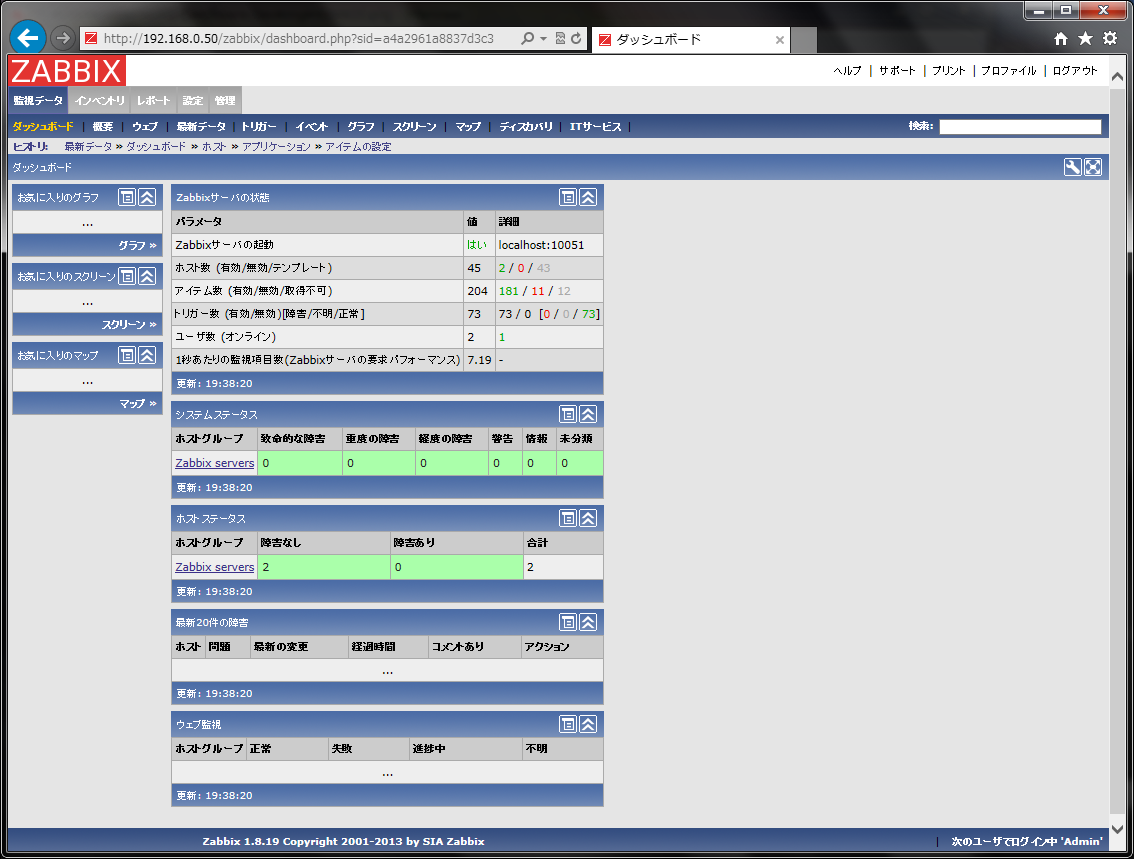
Task: Close the ダッシュボード browser tab
Action: 780,40
